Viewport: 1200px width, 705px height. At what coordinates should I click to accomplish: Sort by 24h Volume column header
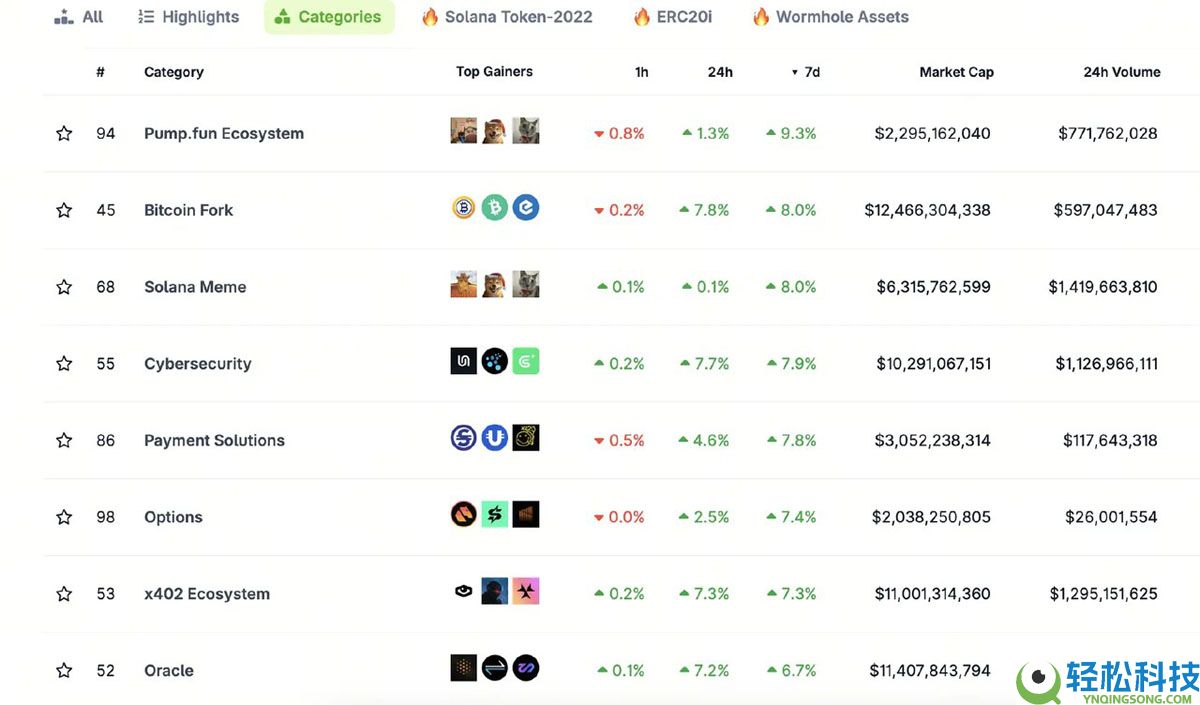(x=1121, y=72)
